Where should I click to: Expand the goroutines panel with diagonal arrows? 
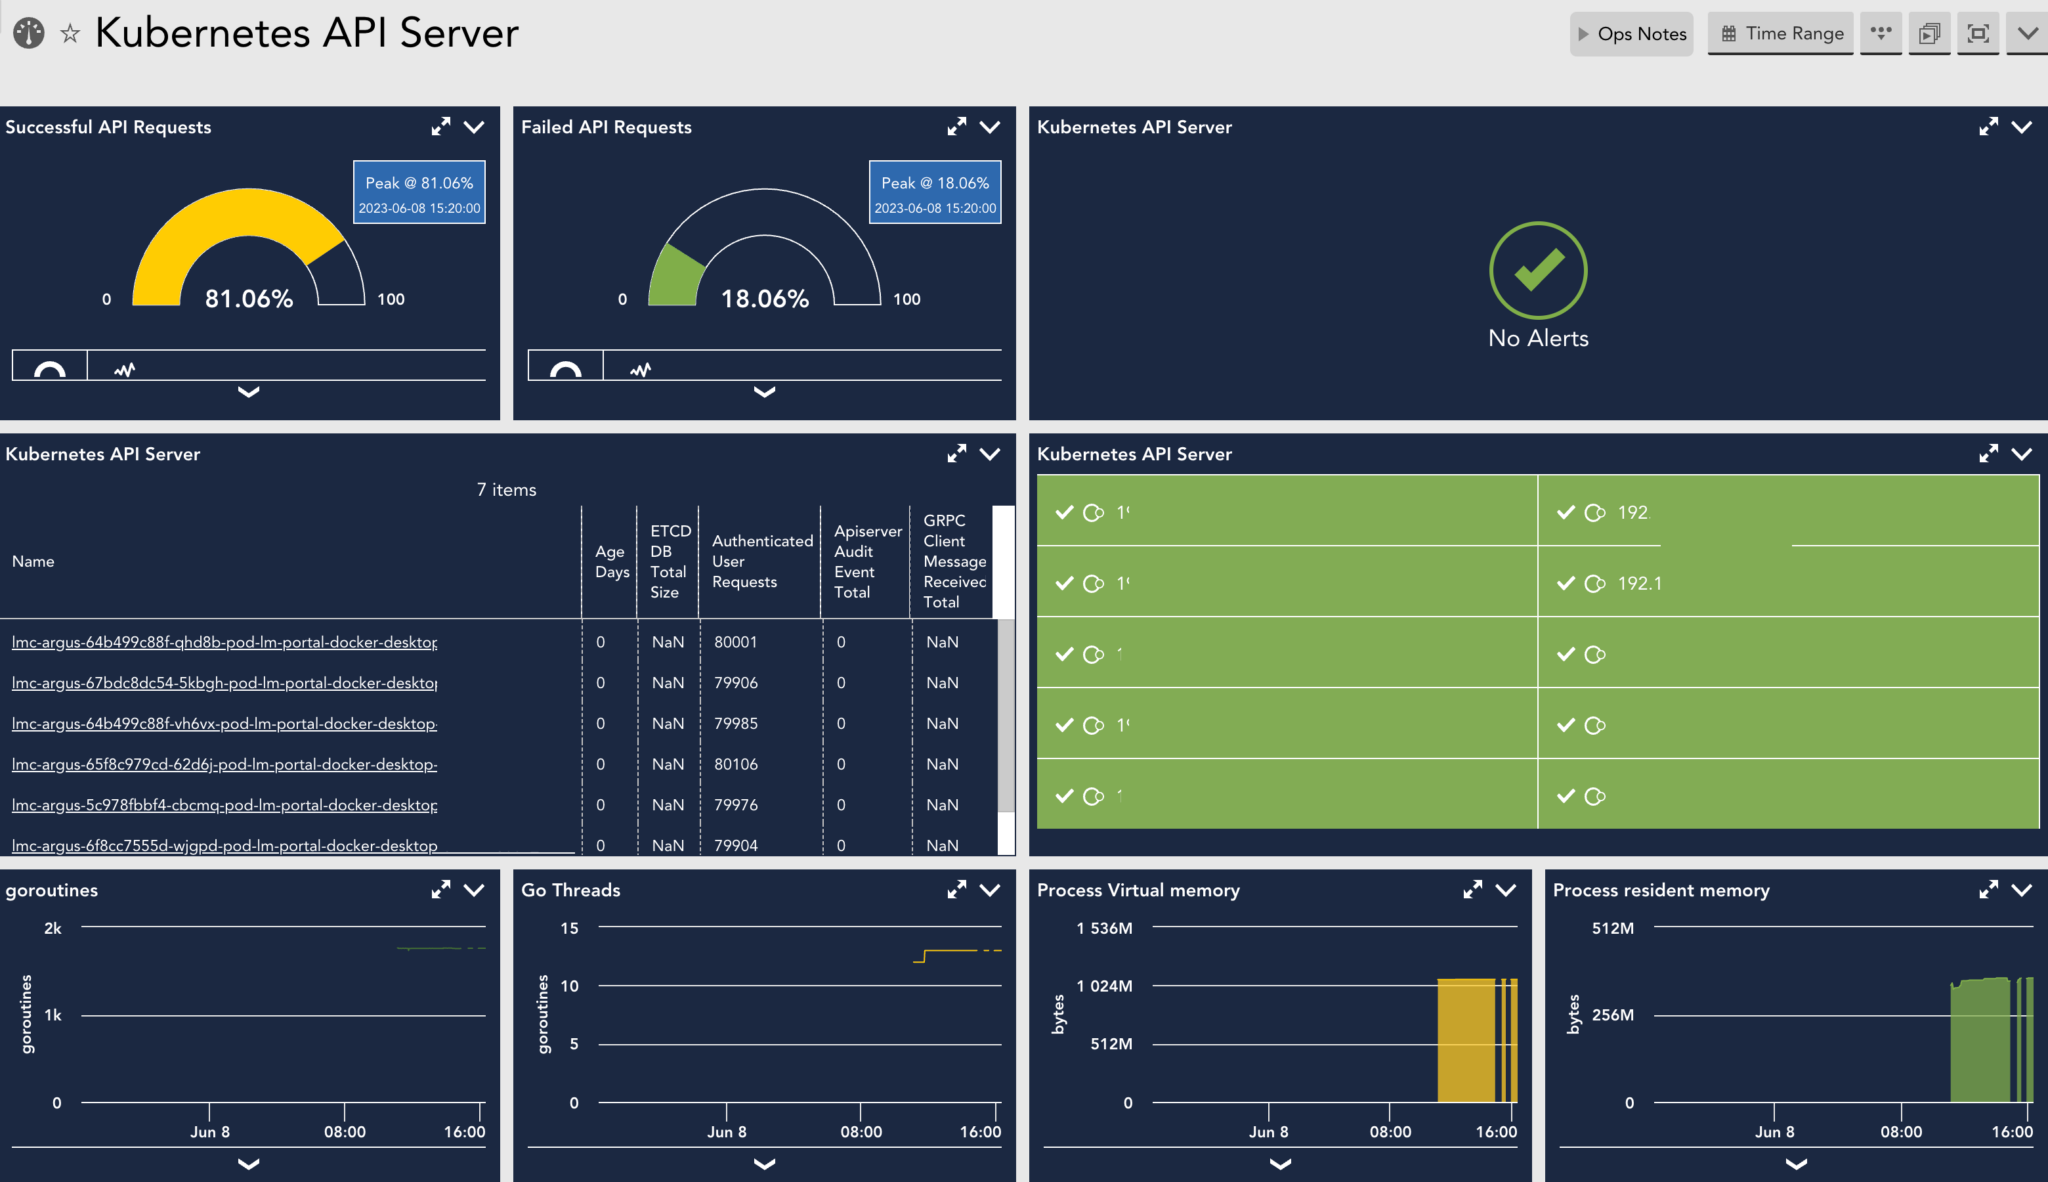pyautogui.click(x=441, y=889)
